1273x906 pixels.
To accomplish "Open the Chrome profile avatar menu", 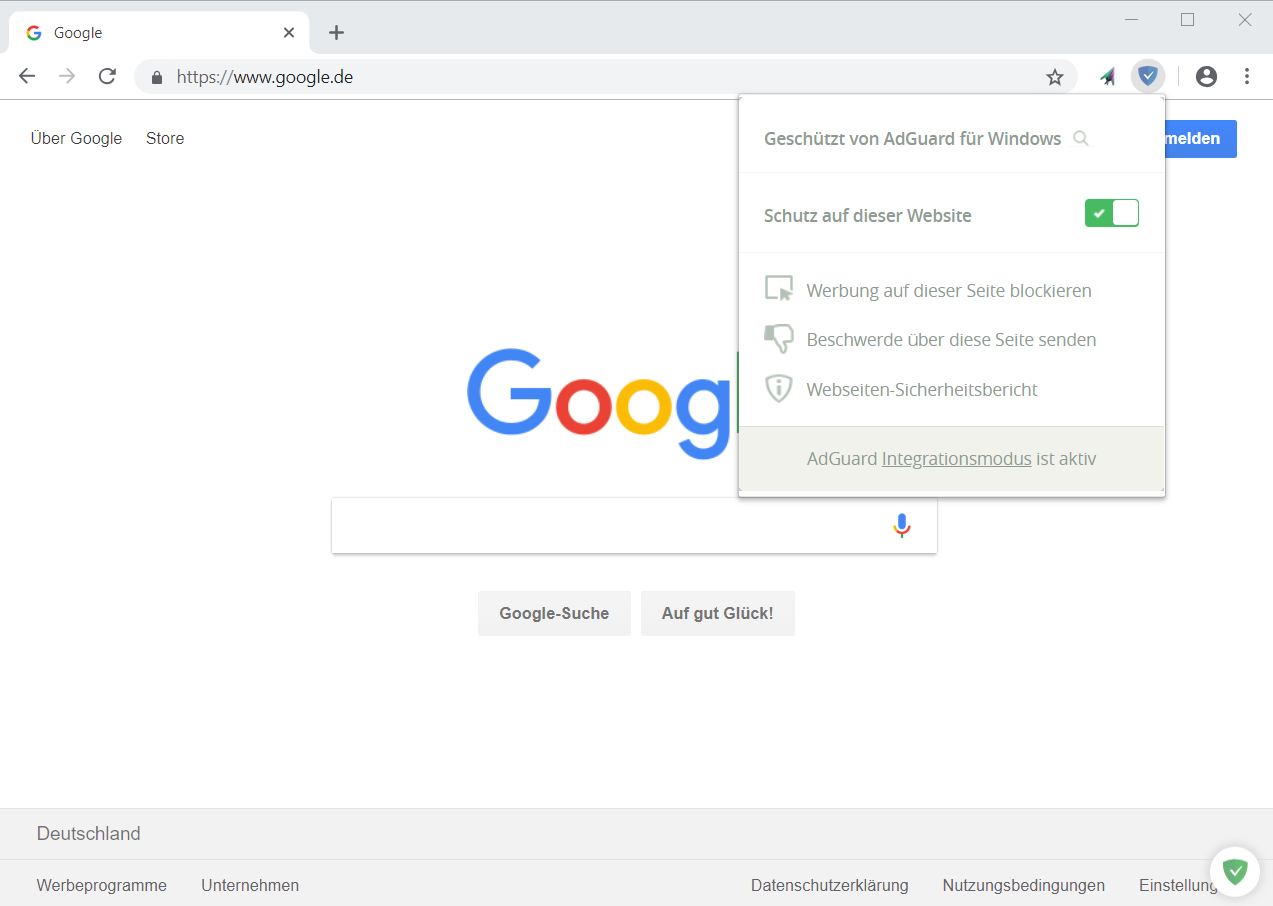I will [1207, 76].
